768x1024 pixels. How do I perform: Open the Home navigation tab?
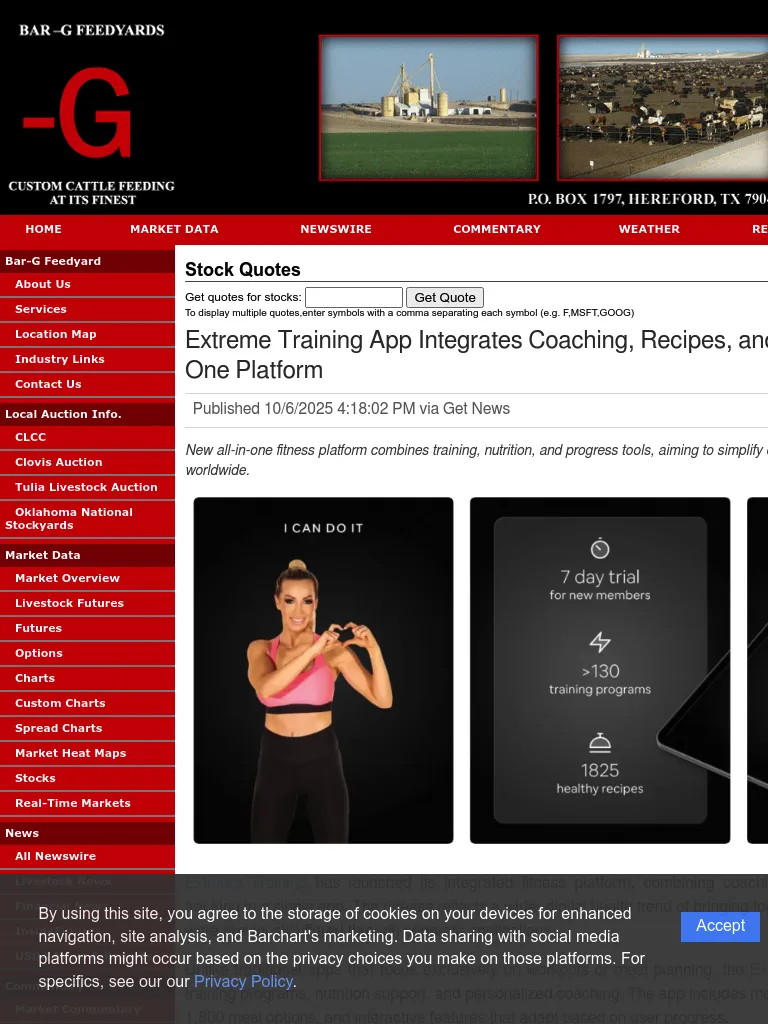[x=44, y=229]
